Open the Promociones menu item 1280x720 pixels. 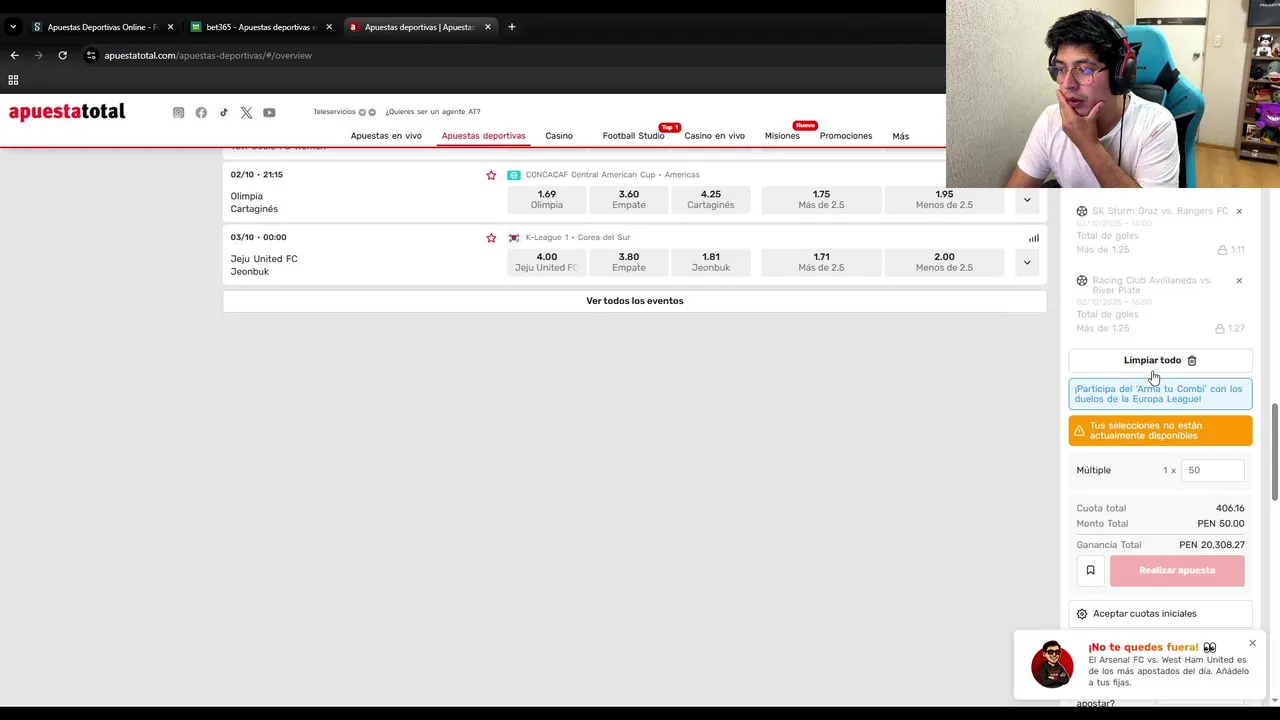[x=846, y=136]
